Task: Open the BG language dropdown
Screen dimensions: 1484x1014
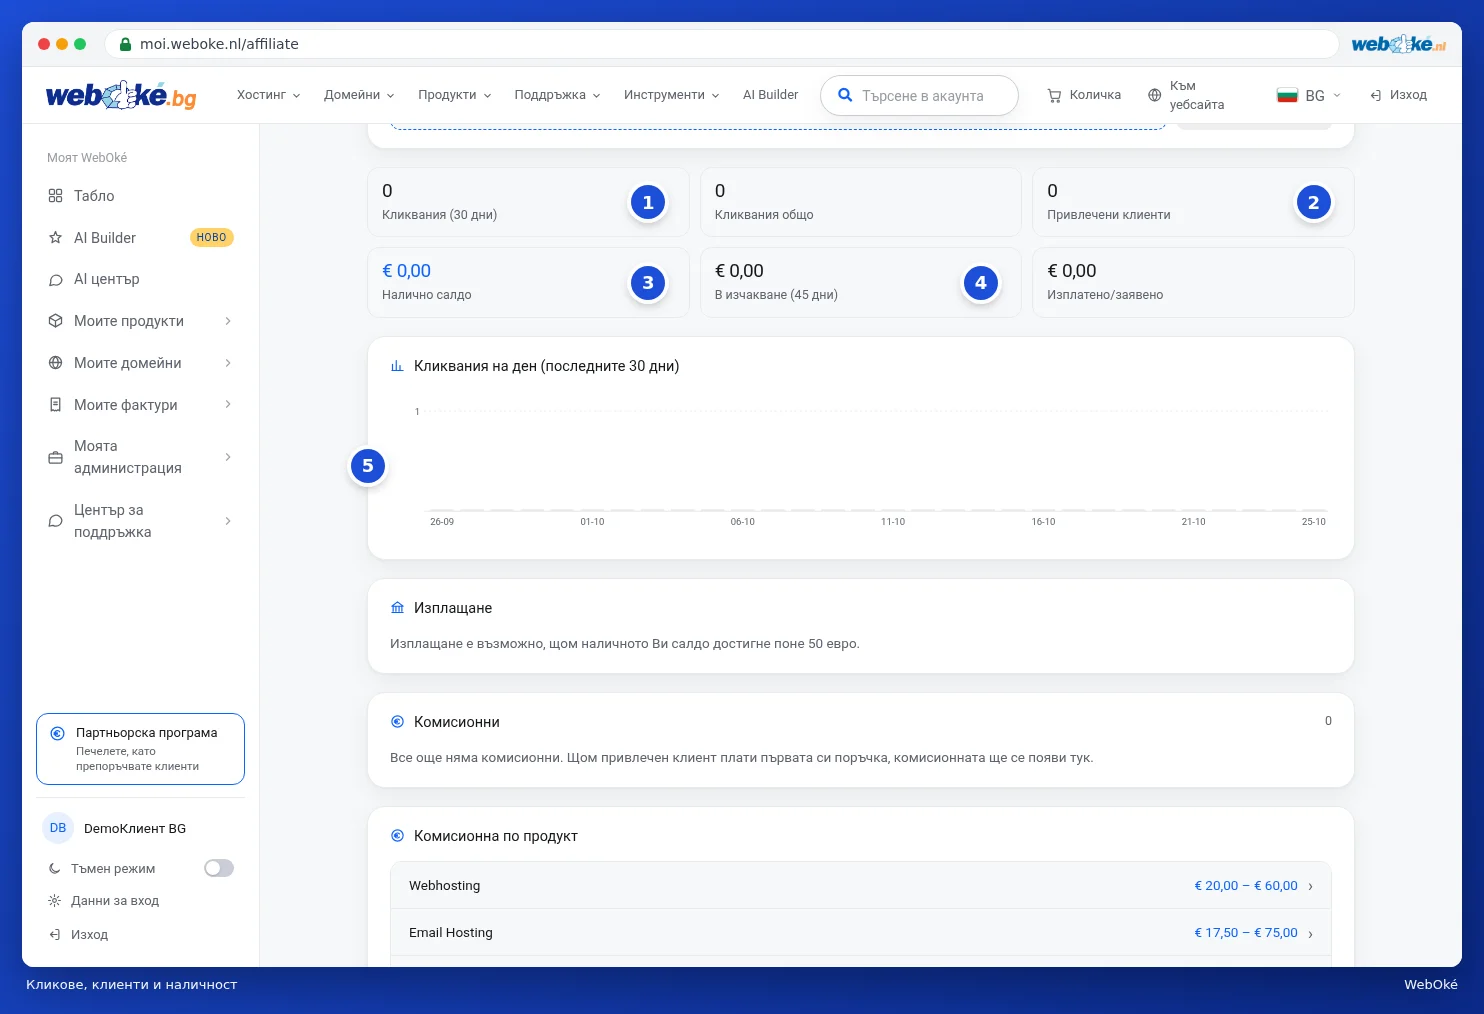Action: 1309,96
